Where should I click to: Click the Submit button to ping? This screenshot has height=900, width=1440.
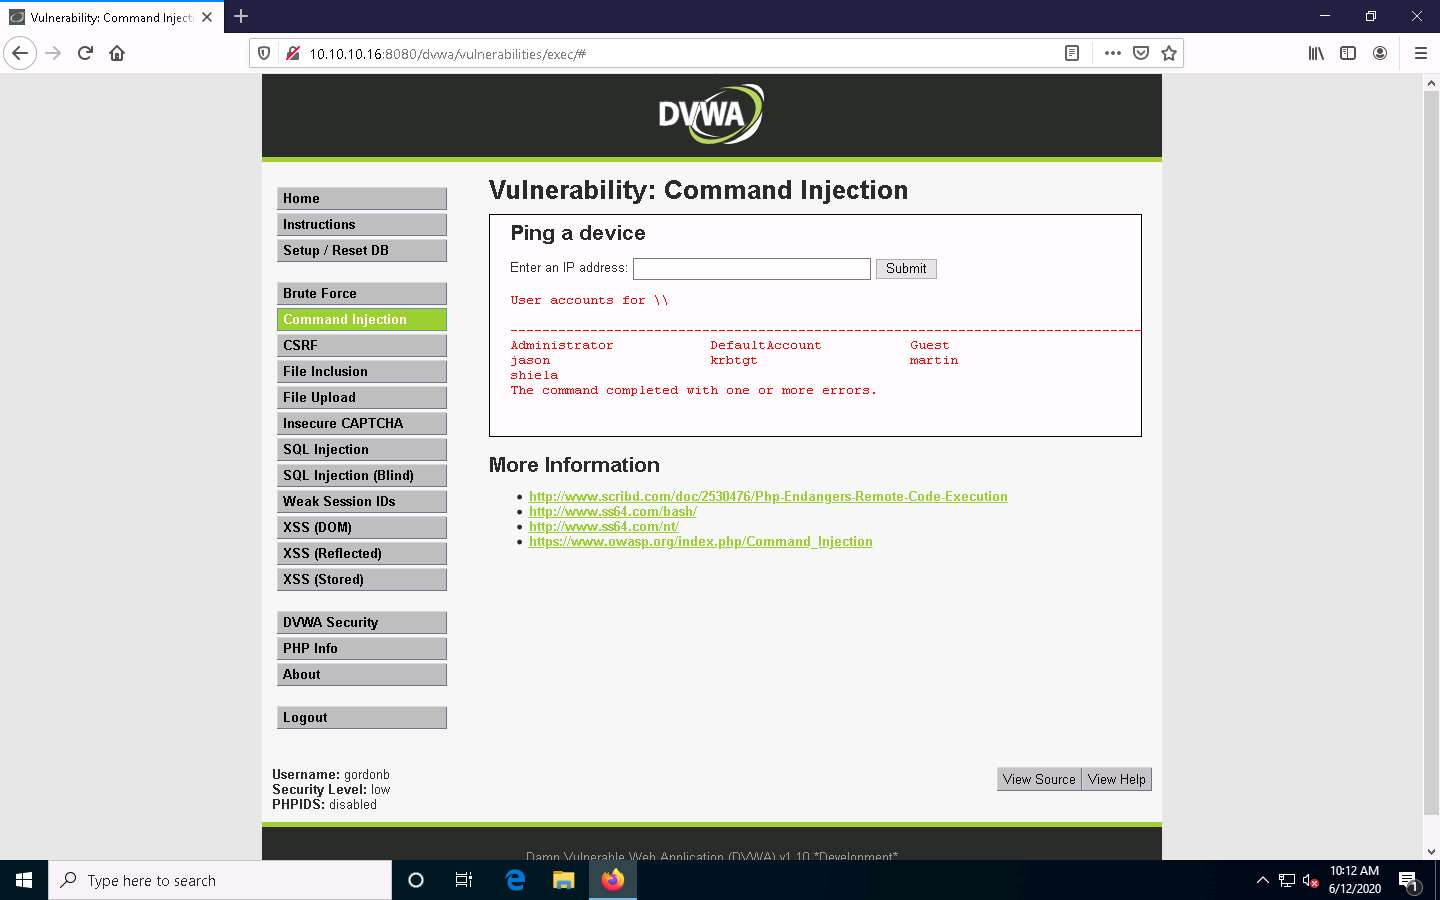point(905,268)
